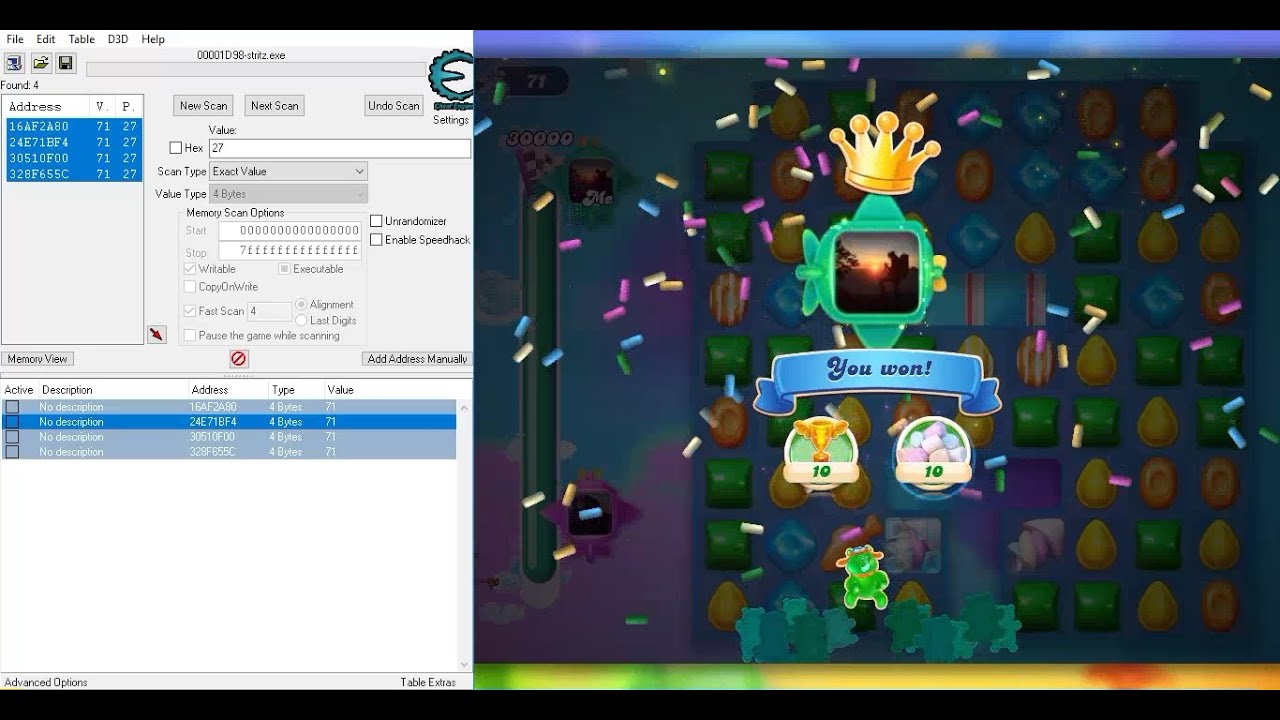Screen dimensions: 1280x720
Task: Click the Stop address field
Action: click(290, 251)
